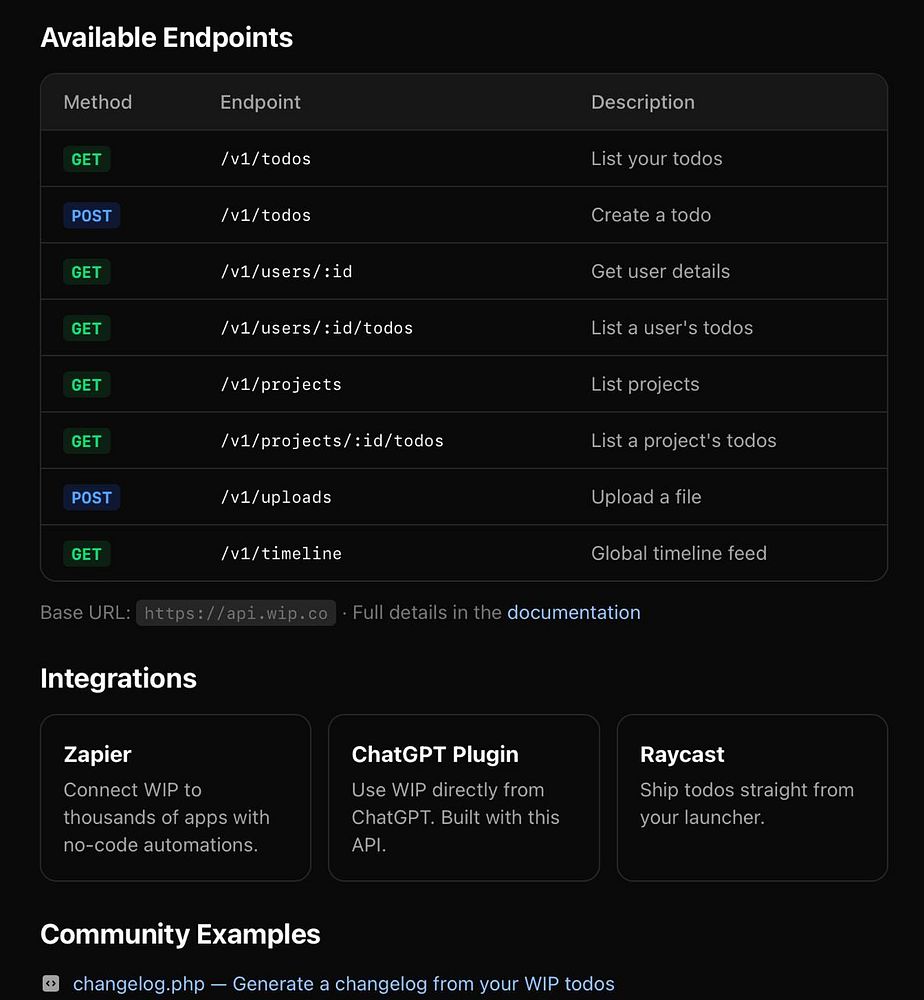Select the Raycast integration card
This screenshot has width=924, height=1000.
(x=752, y=797)
